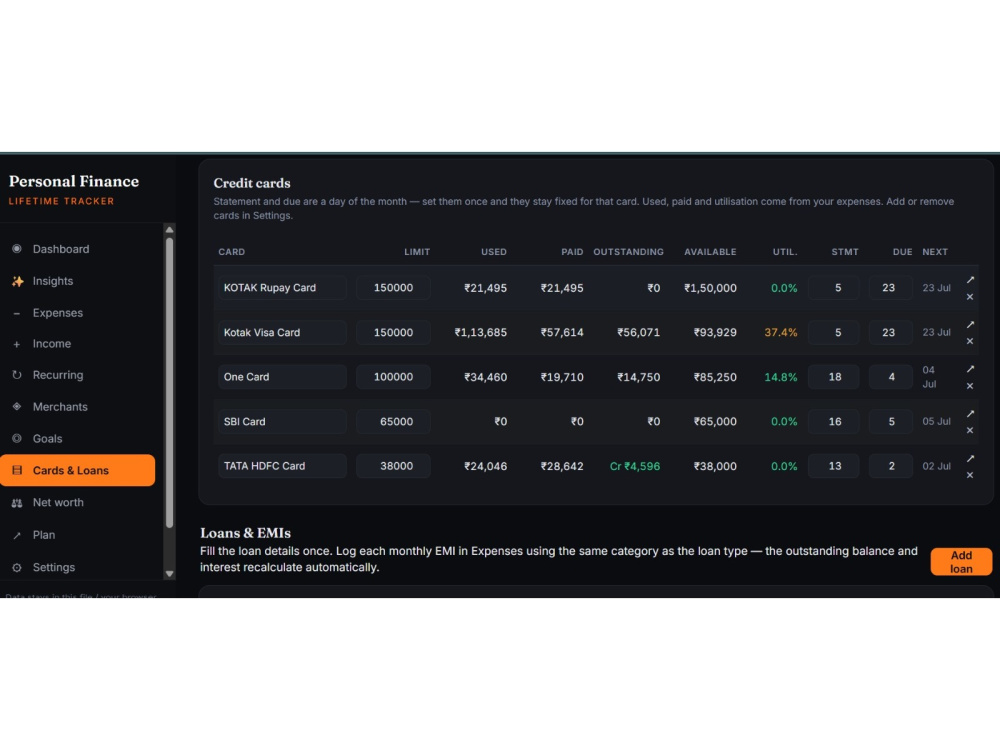This screenshot has width=1000, height=750.
Task: Open Settings in the sidebar
Action: 78,567
